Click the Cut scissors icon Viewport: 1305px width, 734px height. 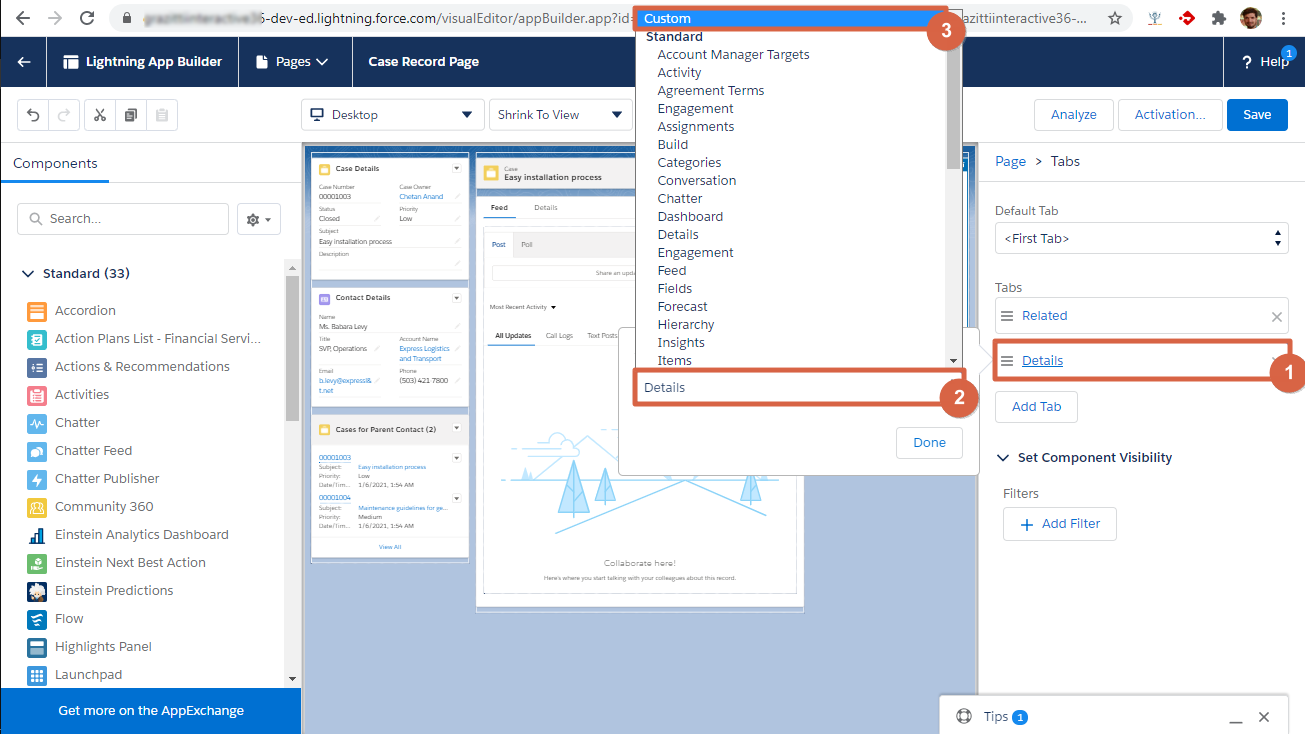coord(100,115)
